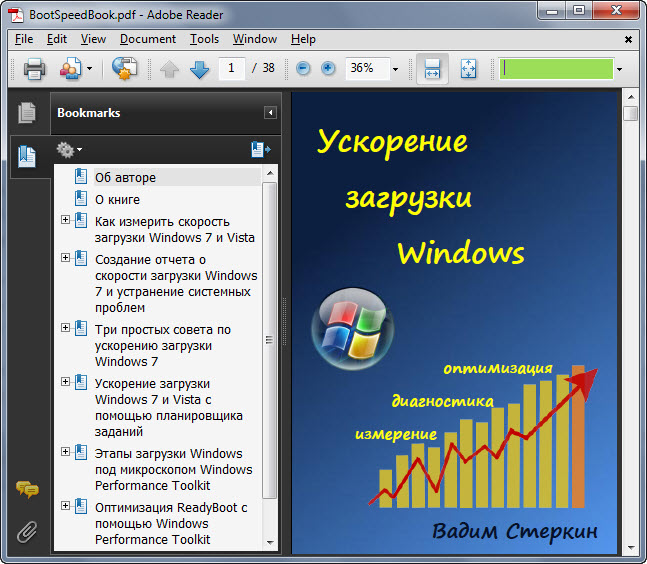Open 'Как измерить скорость загрузки' bookmark text
The height and width of the screenshot is (564, 647).
tap(175, 230)
